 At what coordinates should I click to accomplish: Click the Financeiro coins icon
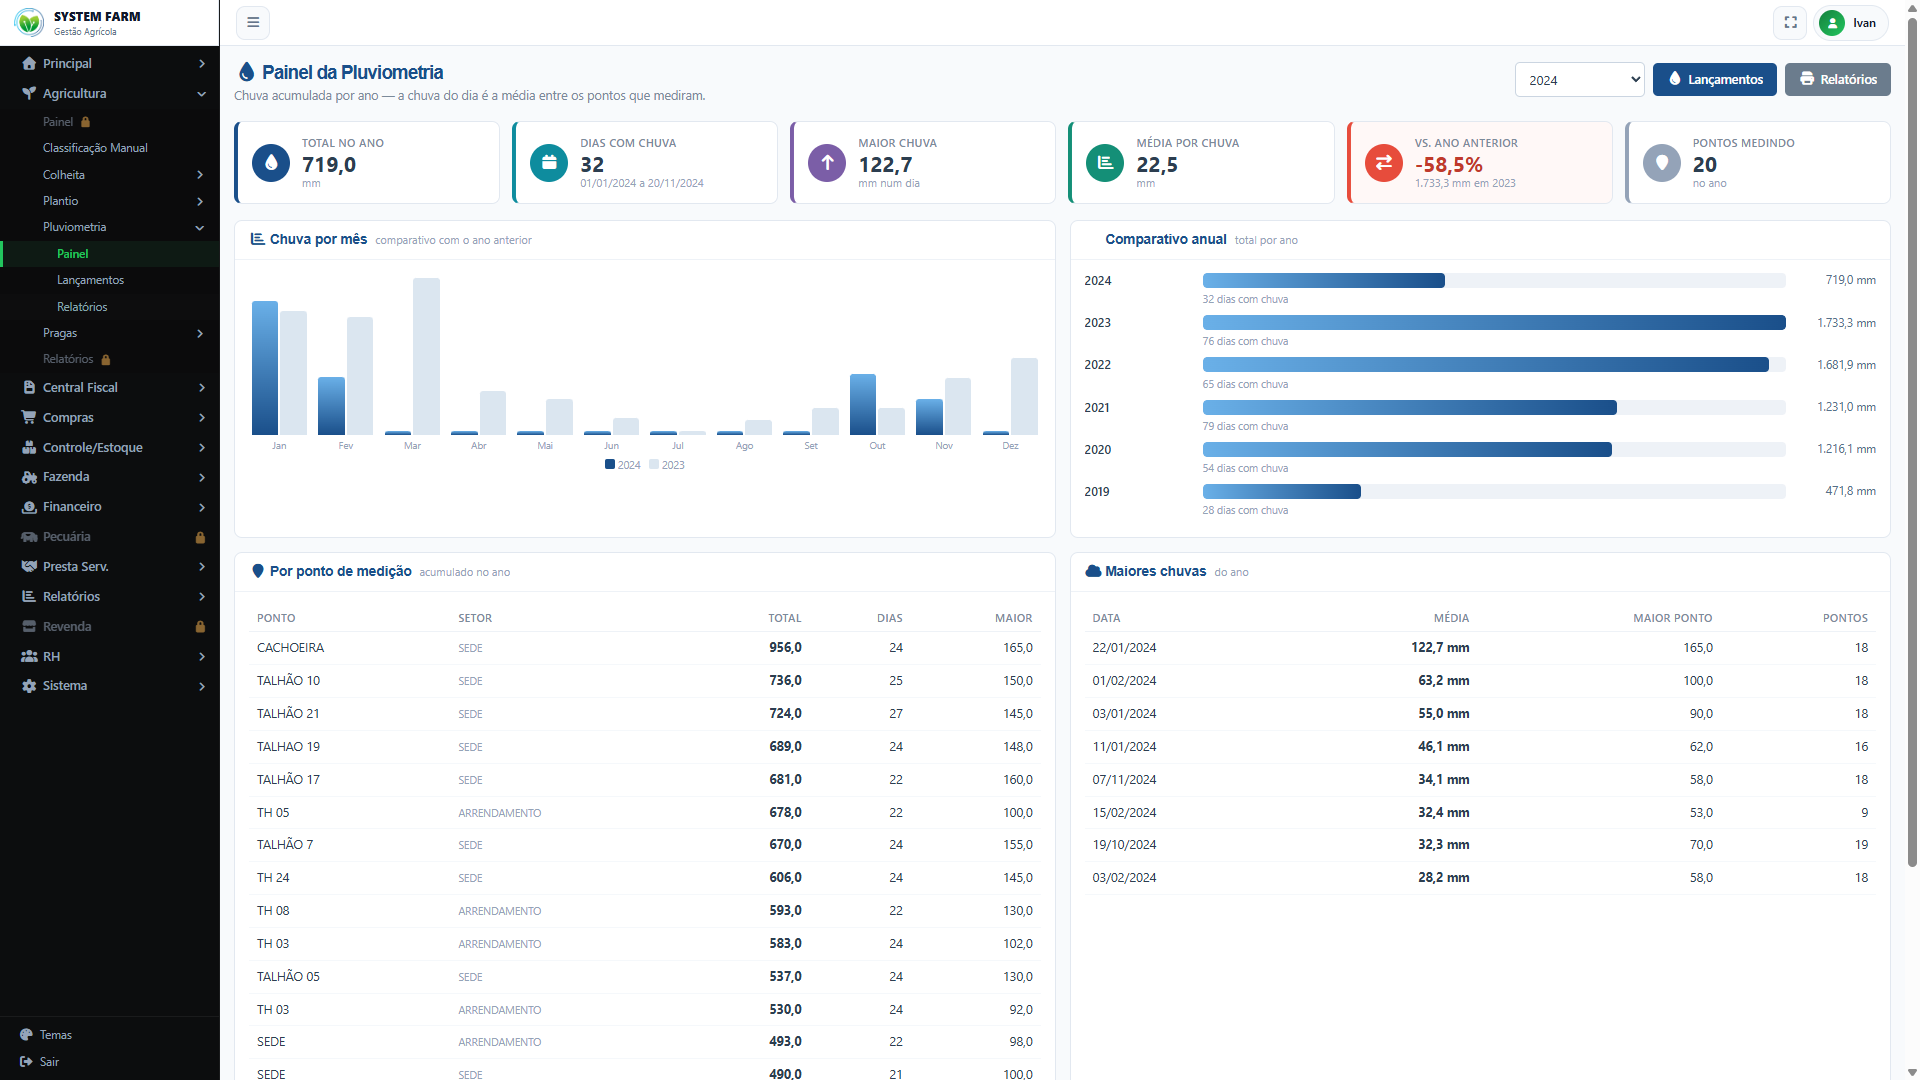point(29,507)
